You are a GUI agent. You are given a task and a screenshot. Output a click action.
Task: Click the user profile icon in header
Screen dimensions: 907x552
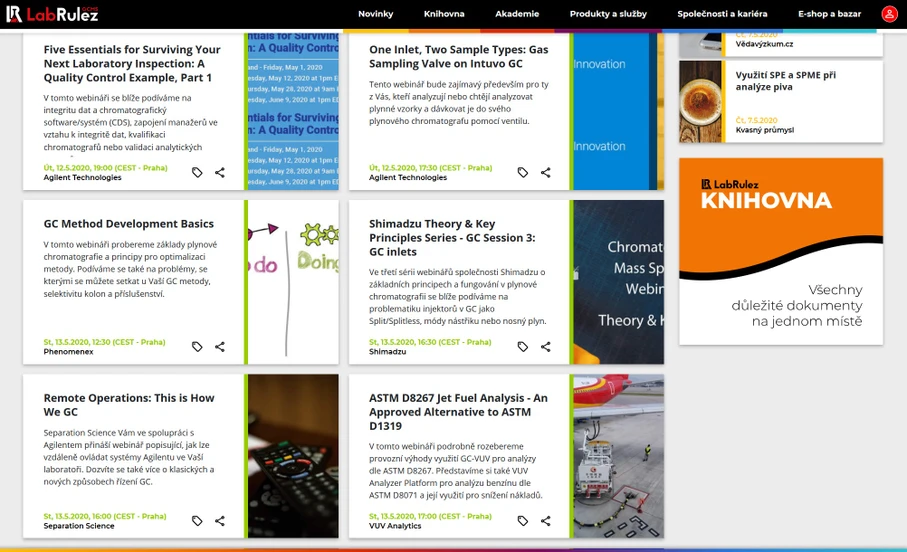[889, 14]
